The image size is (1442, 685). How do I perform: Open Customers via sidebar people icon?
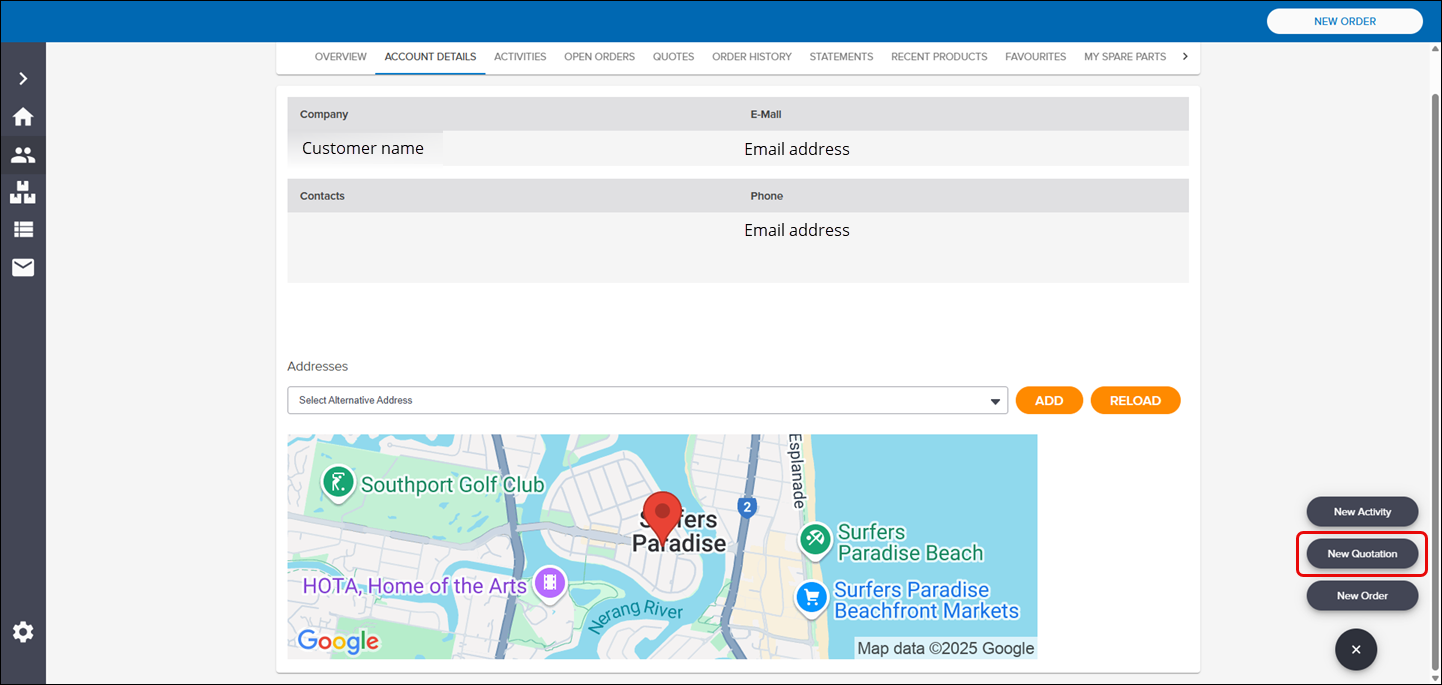[23, 155]
